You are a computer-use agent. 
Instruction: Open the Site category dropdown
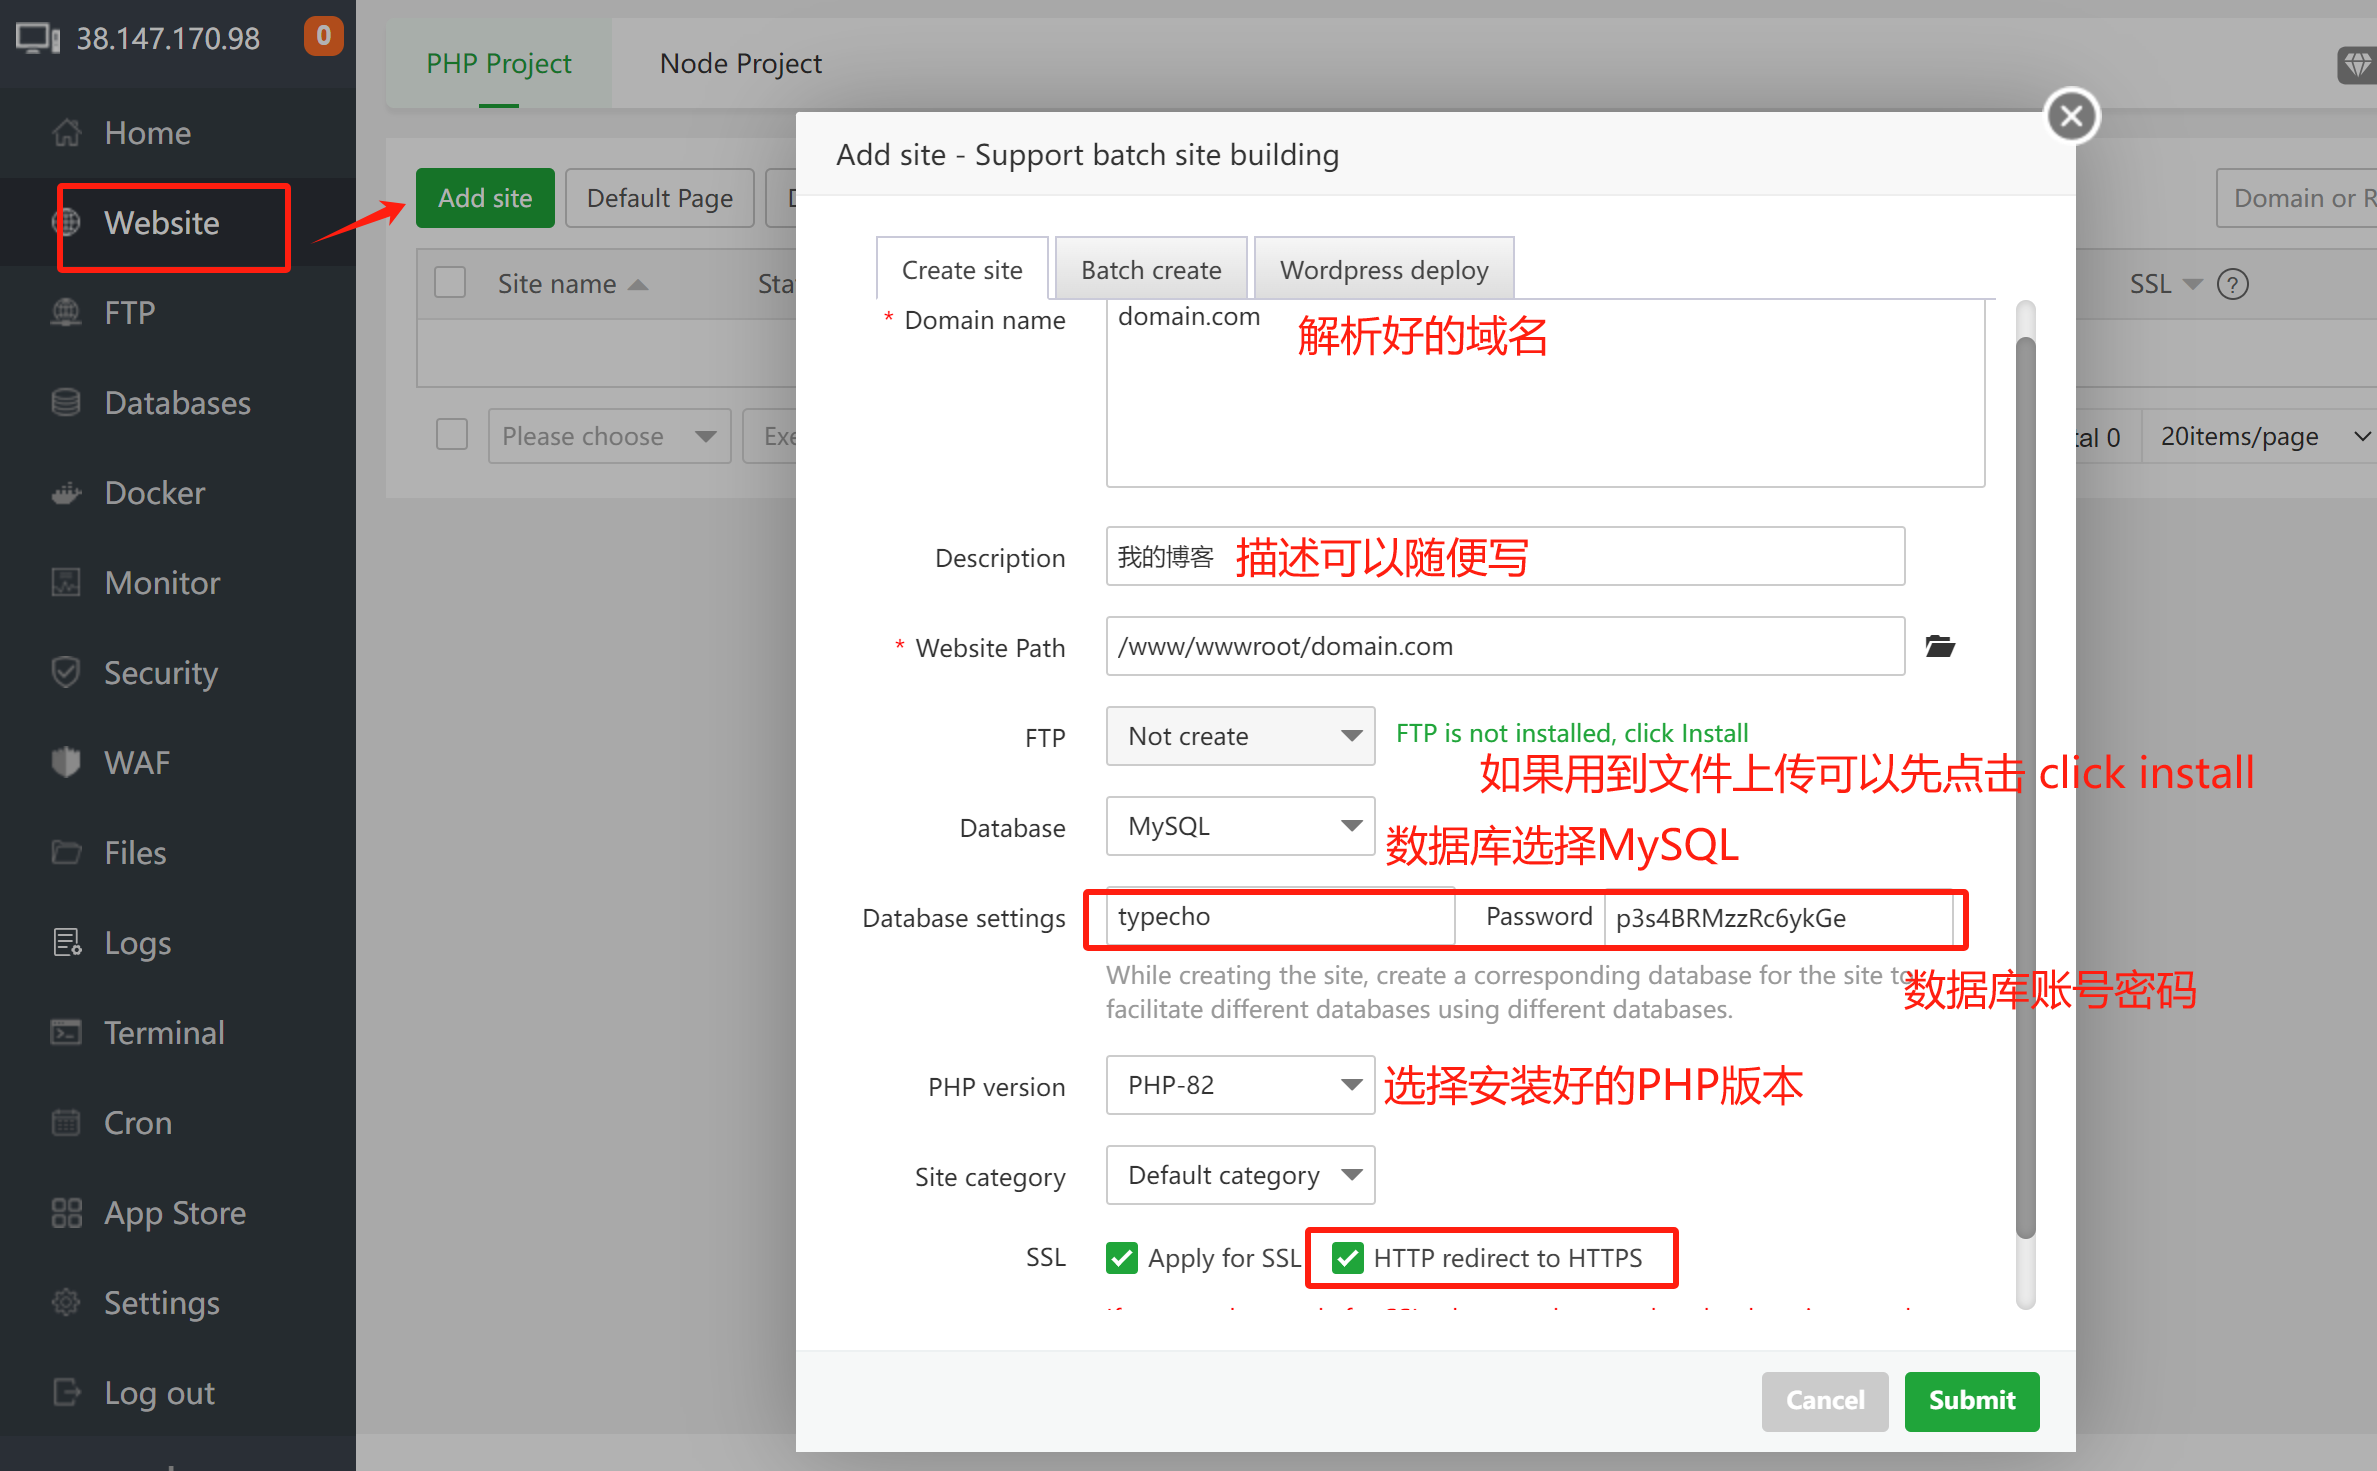pyautogui.click(x=1240, y=1175)
